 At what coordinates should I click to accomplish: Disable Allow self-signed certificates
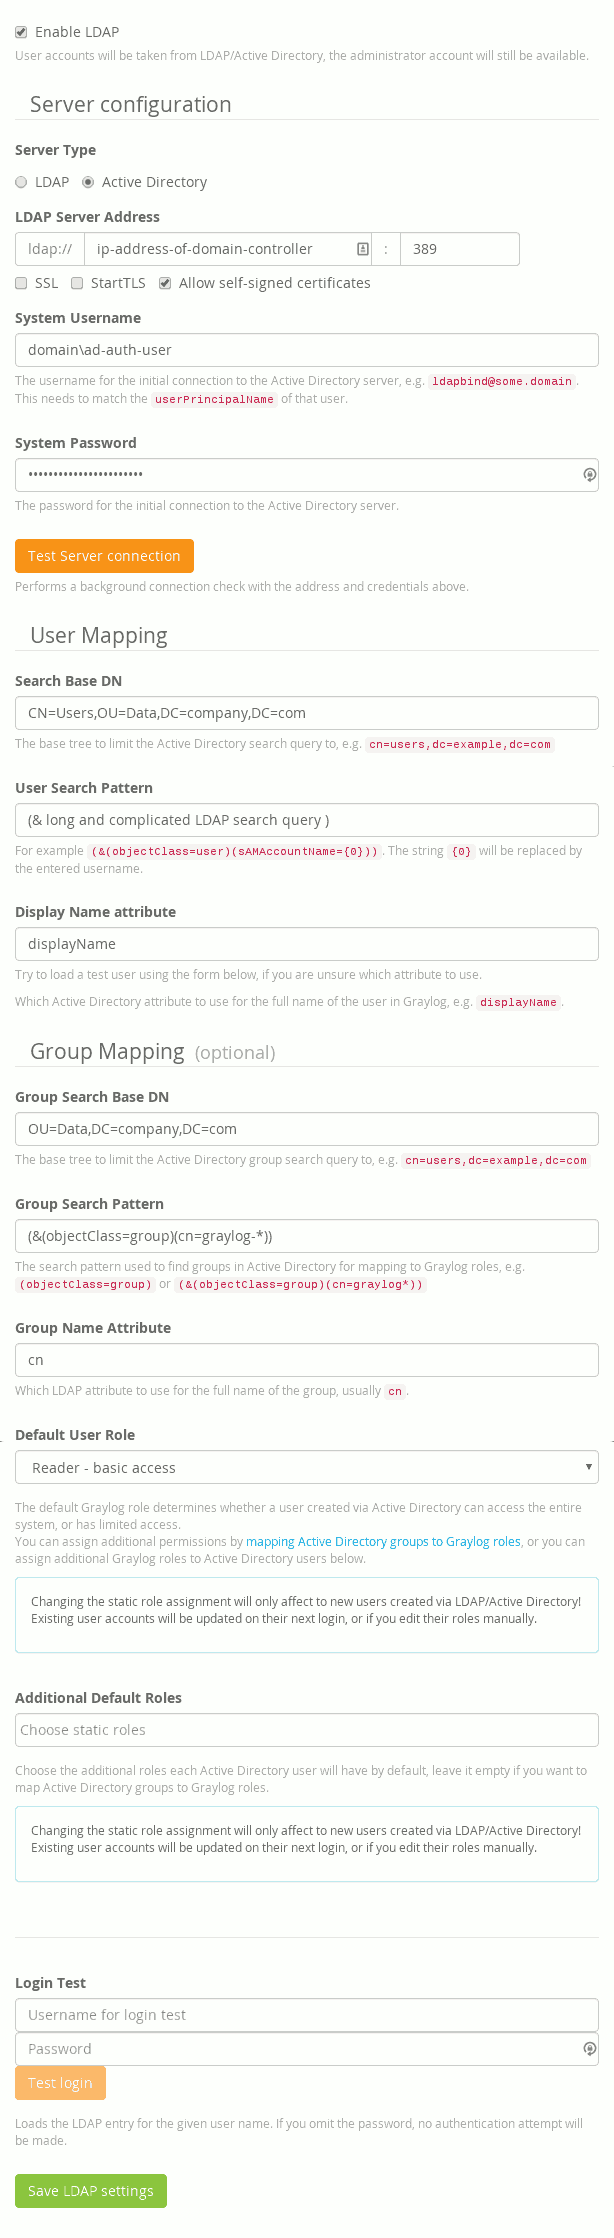coord(164,283)
